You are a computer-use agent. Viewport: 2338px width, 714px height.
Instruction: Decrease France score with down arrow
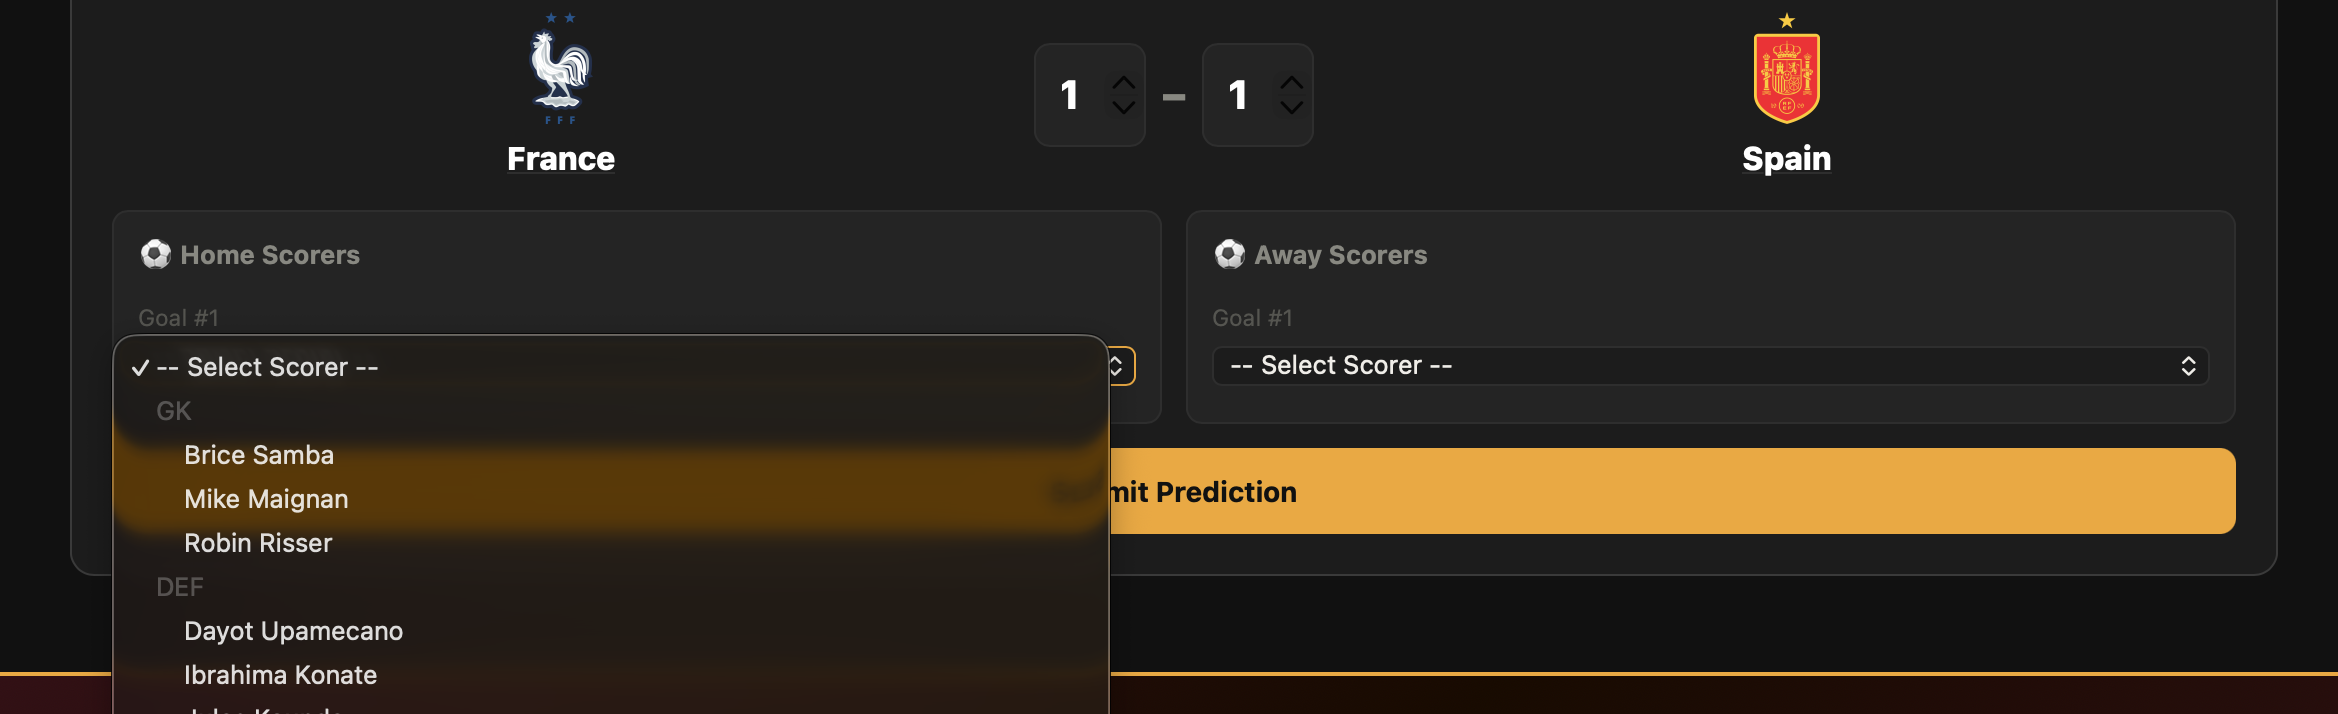1124,107
